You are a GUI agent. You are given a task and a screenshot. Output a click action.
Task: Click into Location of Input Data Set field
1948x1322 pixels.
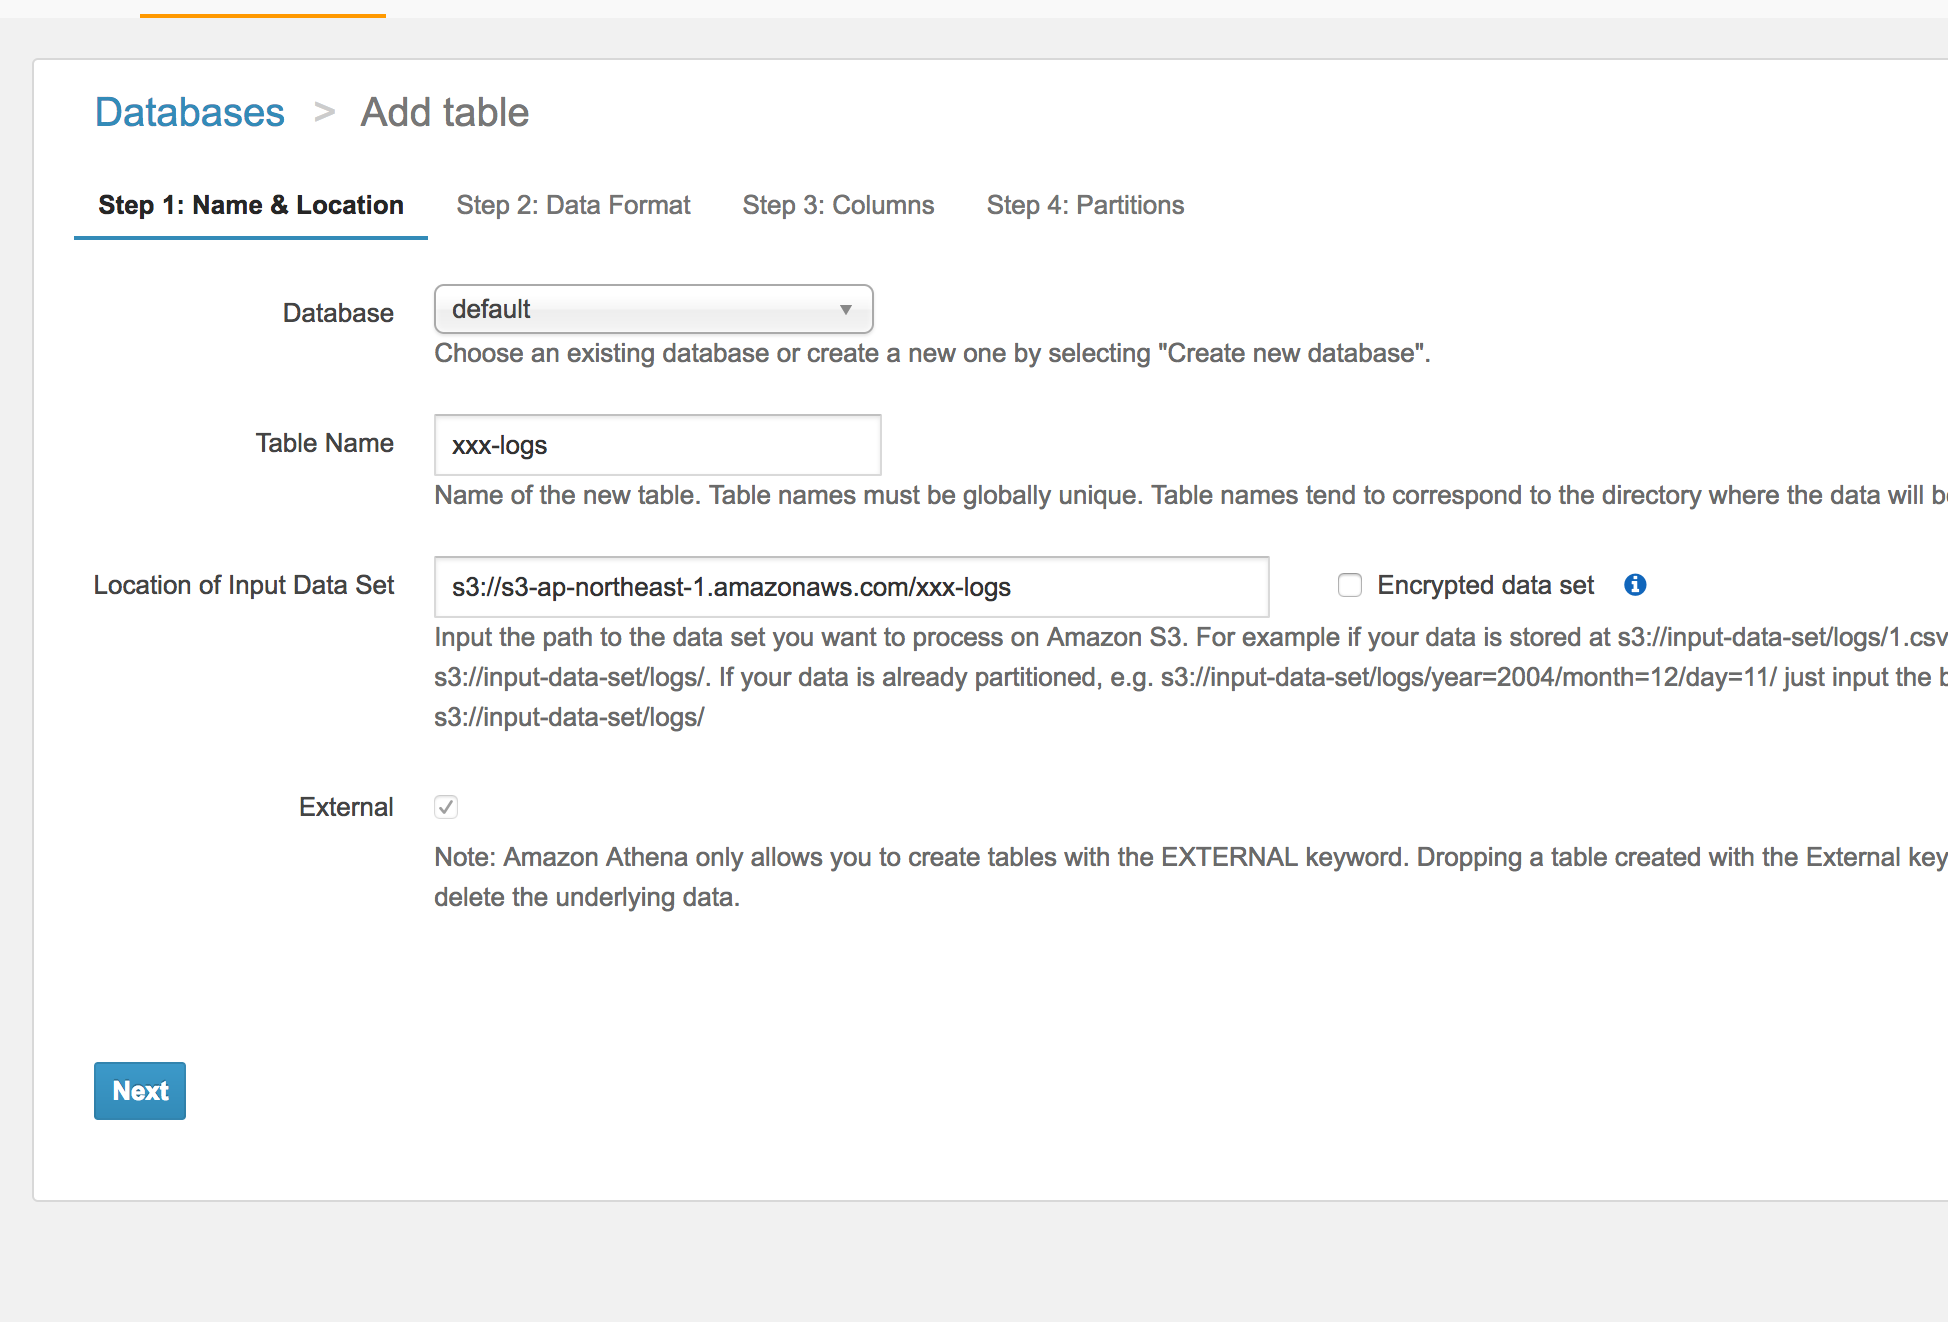tap(852, 587)
